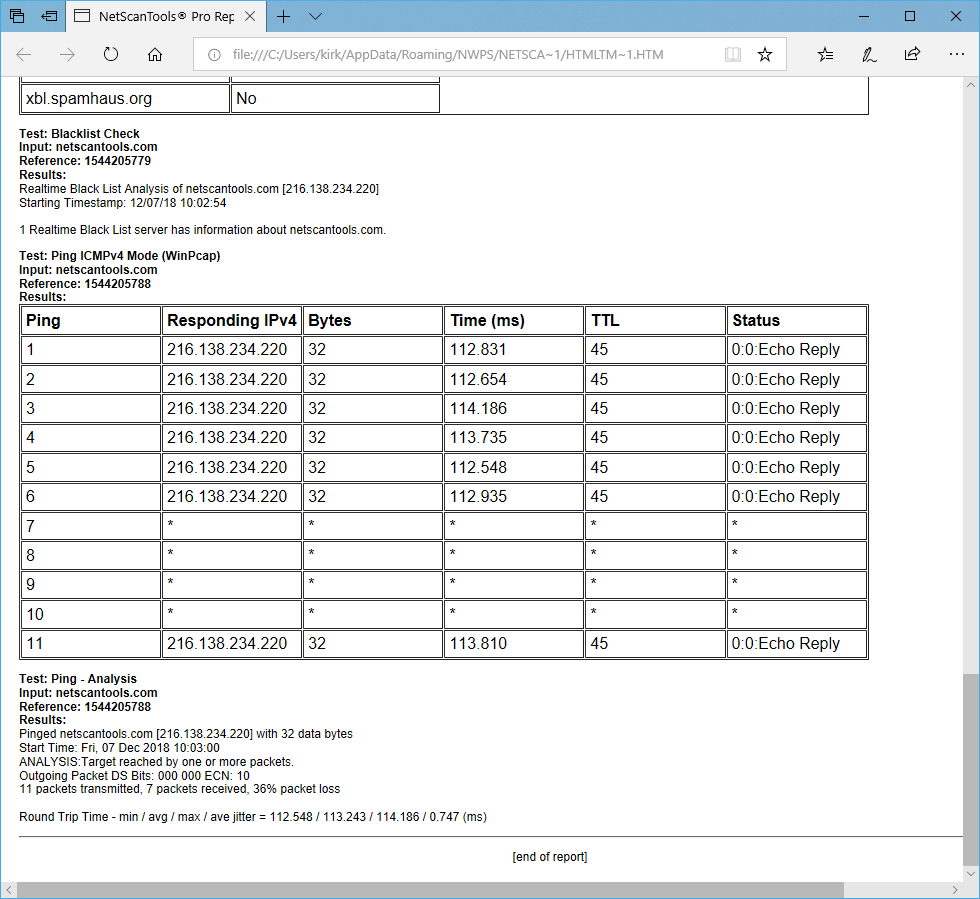Click the 36% packet loss summary line
Image resolution: width=980 pixels, height=899 pixels.
point(179,789)
